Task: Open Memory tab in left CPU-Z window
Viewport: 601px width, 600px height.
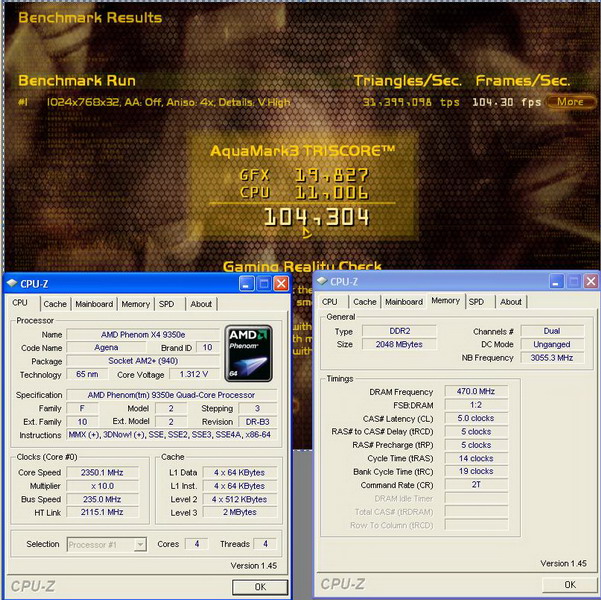Action: tap(135, 304)
